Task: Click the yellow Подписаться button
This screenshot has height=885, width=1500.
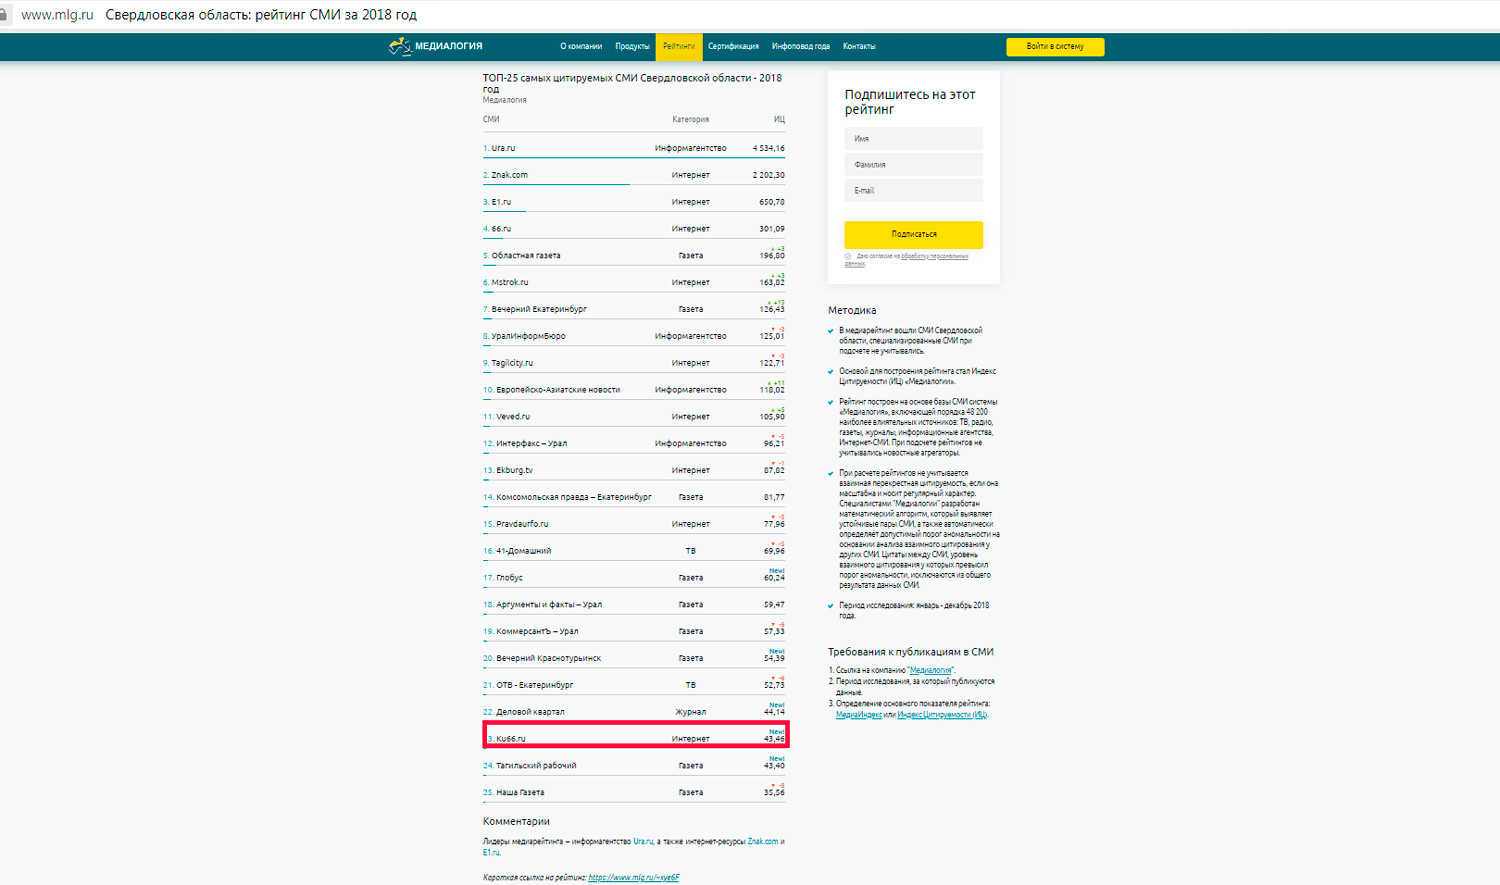Action: [x=913, y=234]
